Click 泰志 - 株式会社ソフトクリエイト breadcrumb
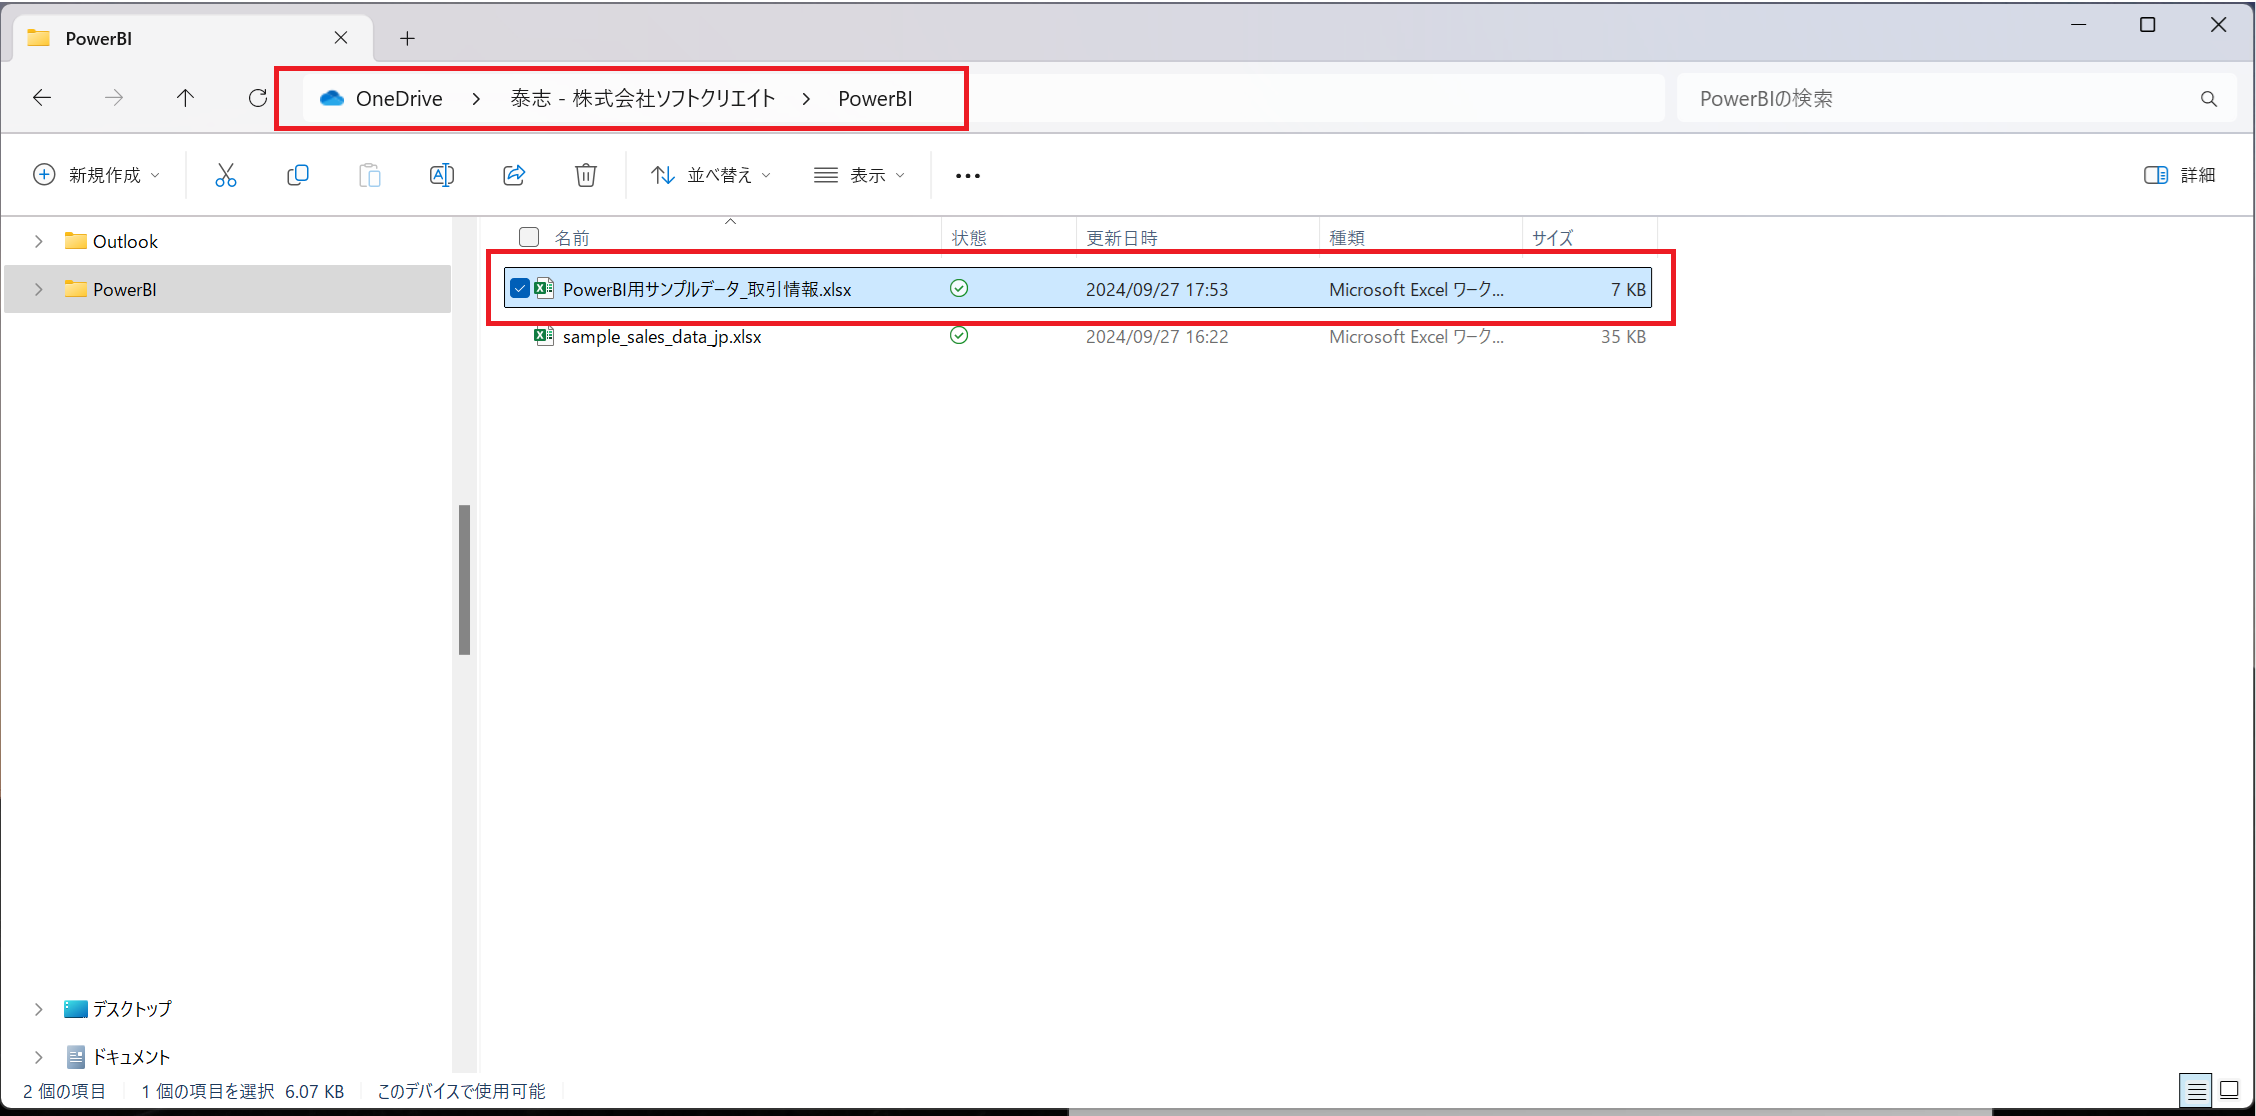Screen dimensions: 2256x1116 pyautogui.click(x=643, y=98)
